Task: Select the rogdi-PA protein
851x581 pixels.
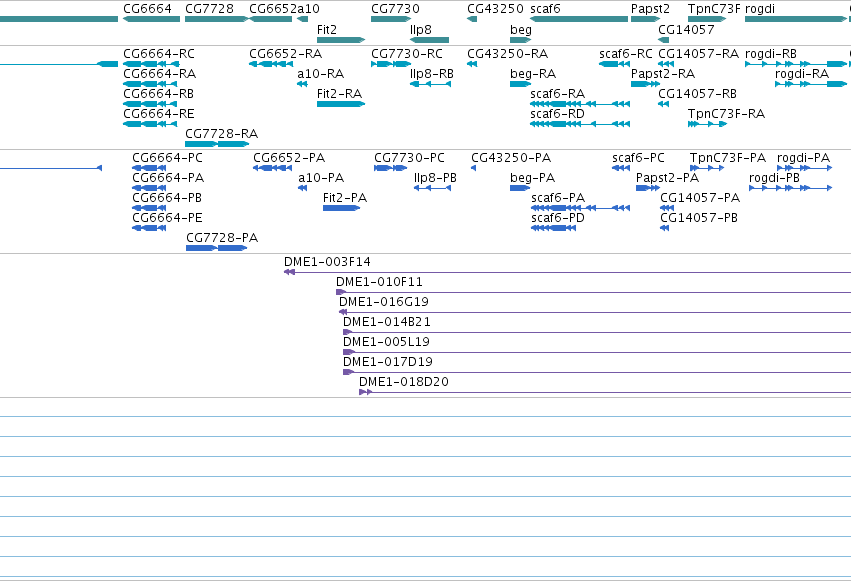Action: tap(804, 168)
